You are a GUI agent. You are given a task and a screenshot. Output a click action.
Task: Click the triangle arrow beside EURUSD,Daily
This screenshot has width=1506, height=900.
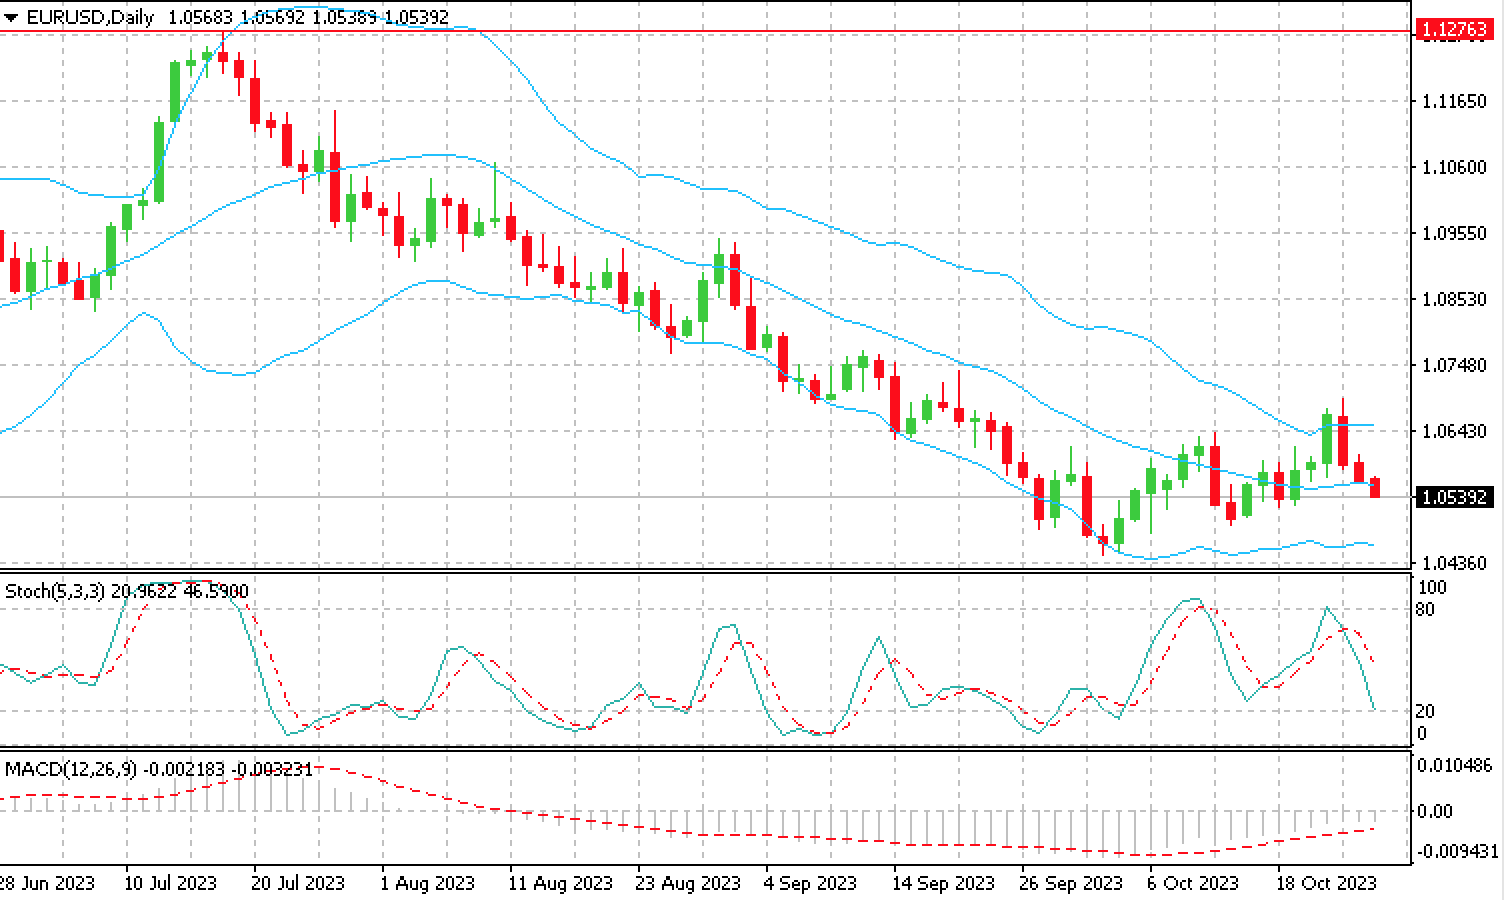(11, 18)
